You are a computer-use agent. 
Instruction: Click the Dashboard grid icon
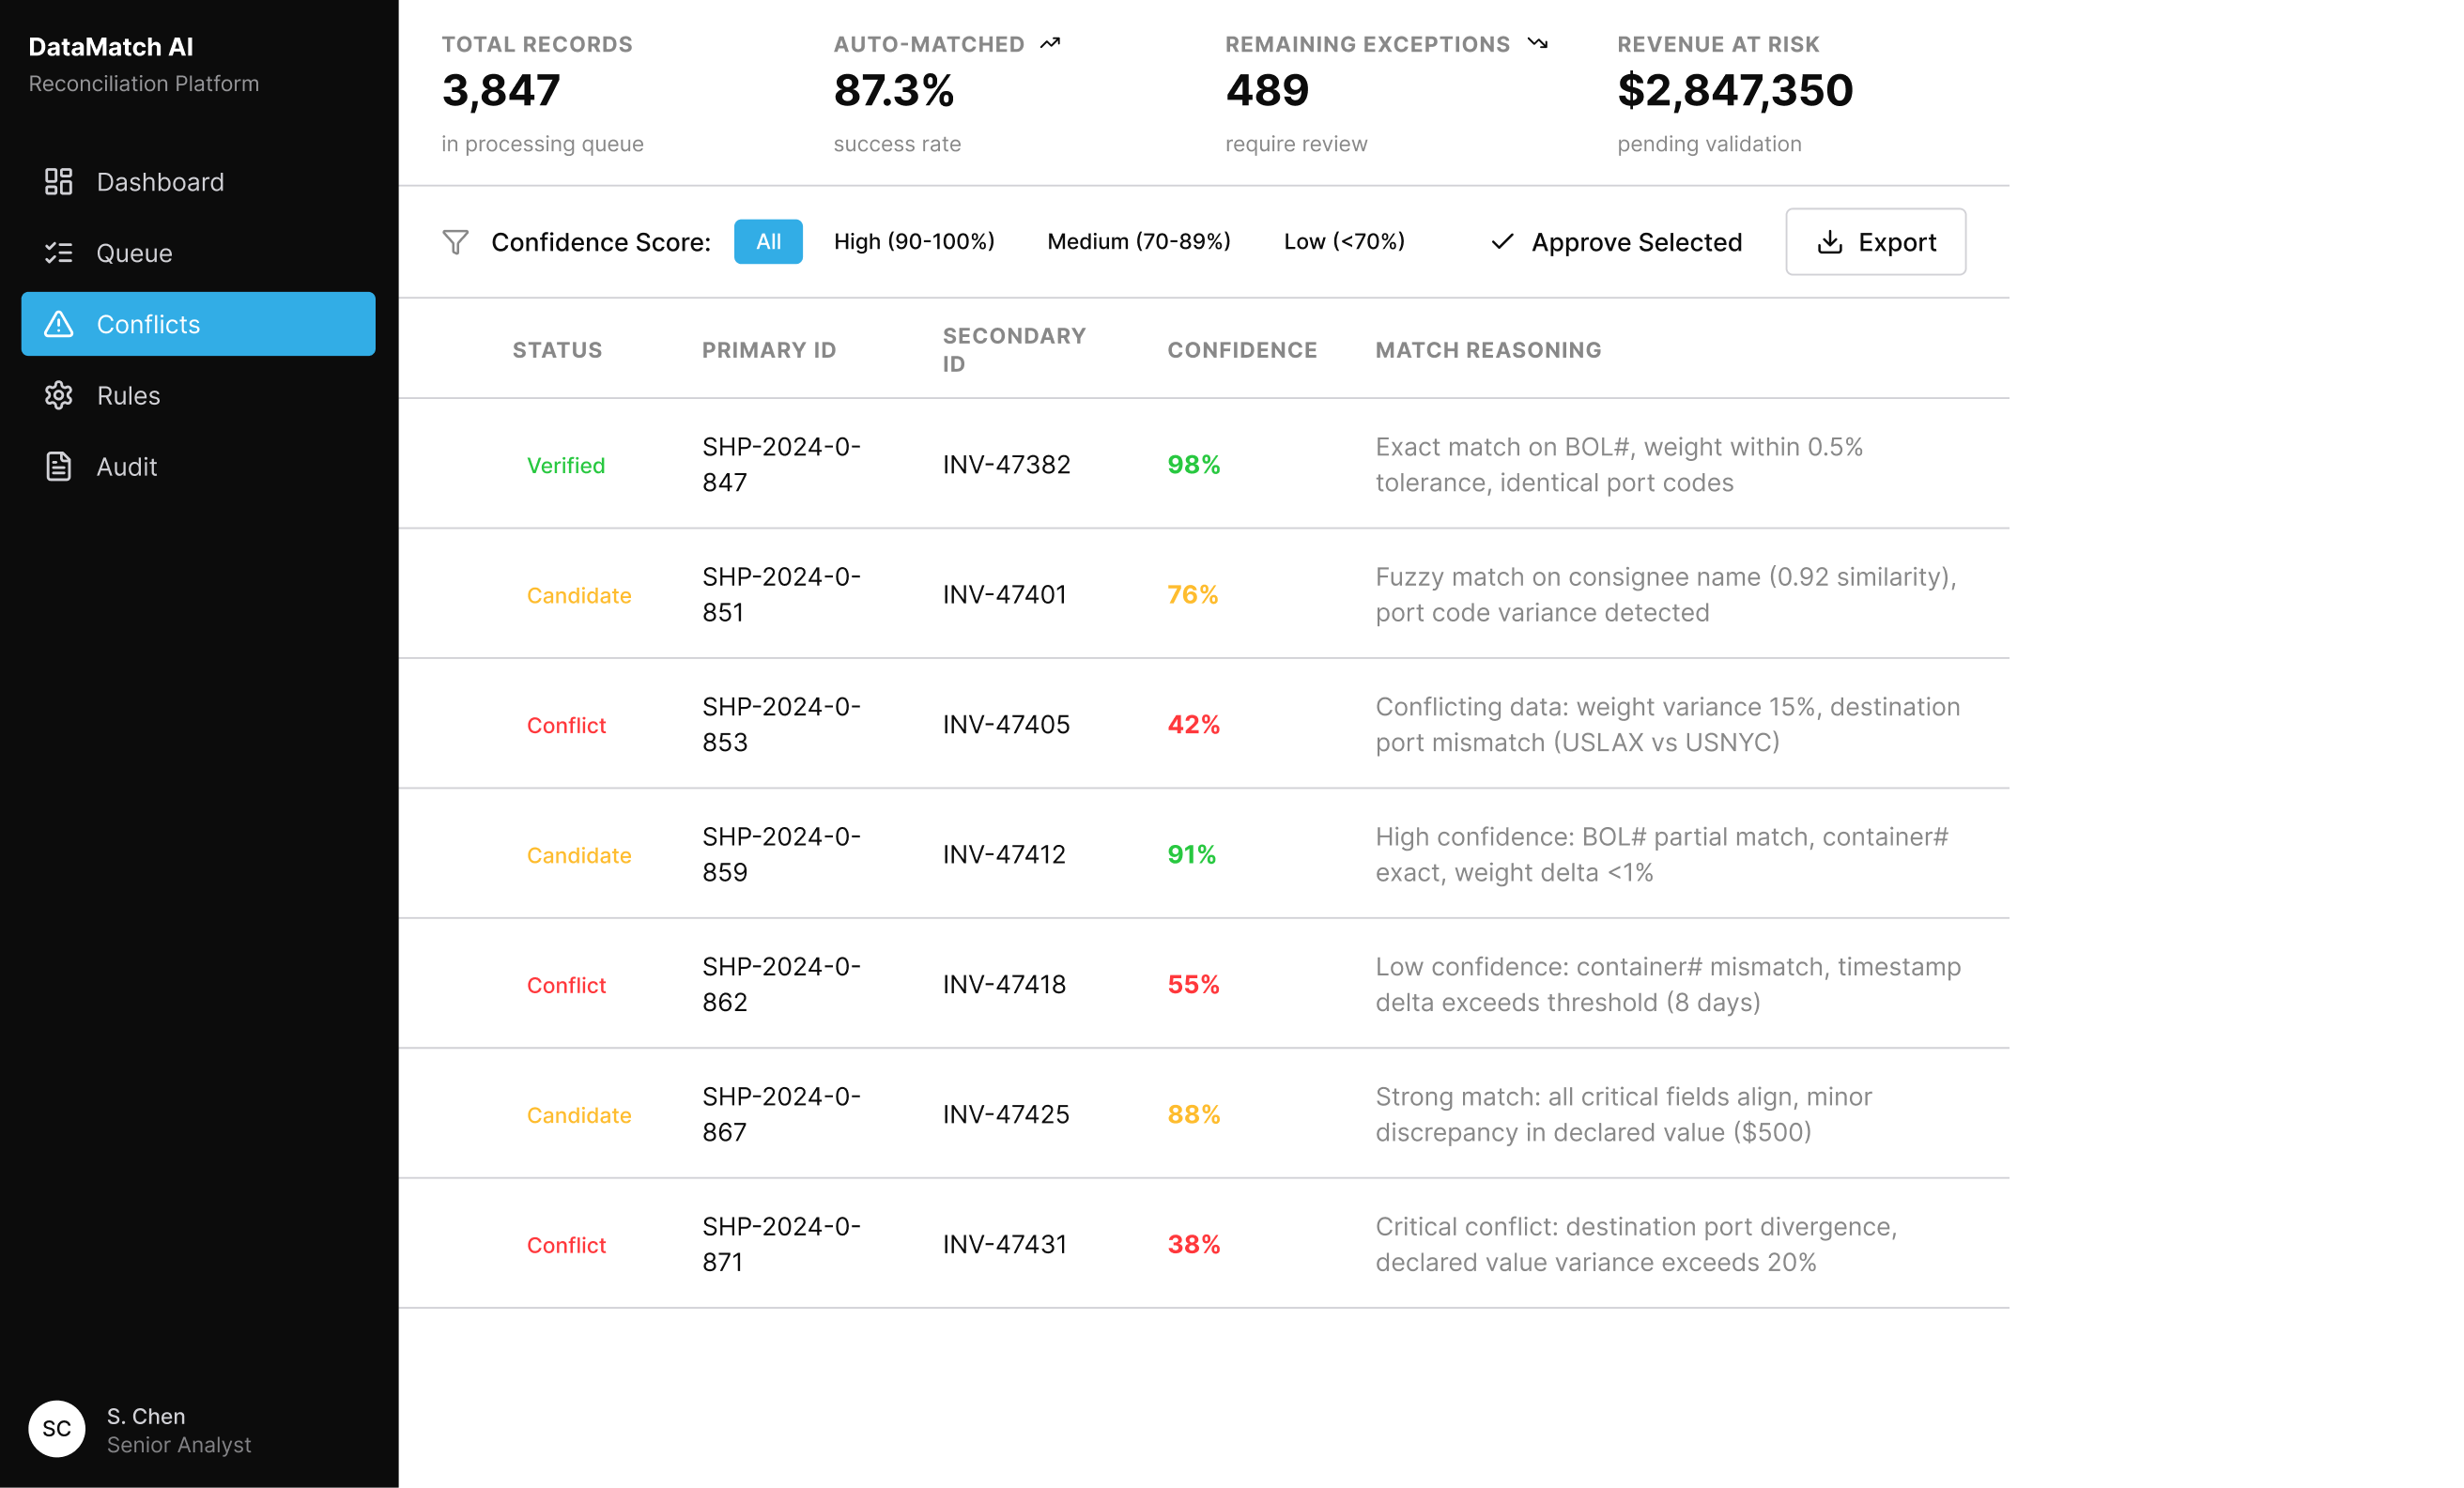59,182
